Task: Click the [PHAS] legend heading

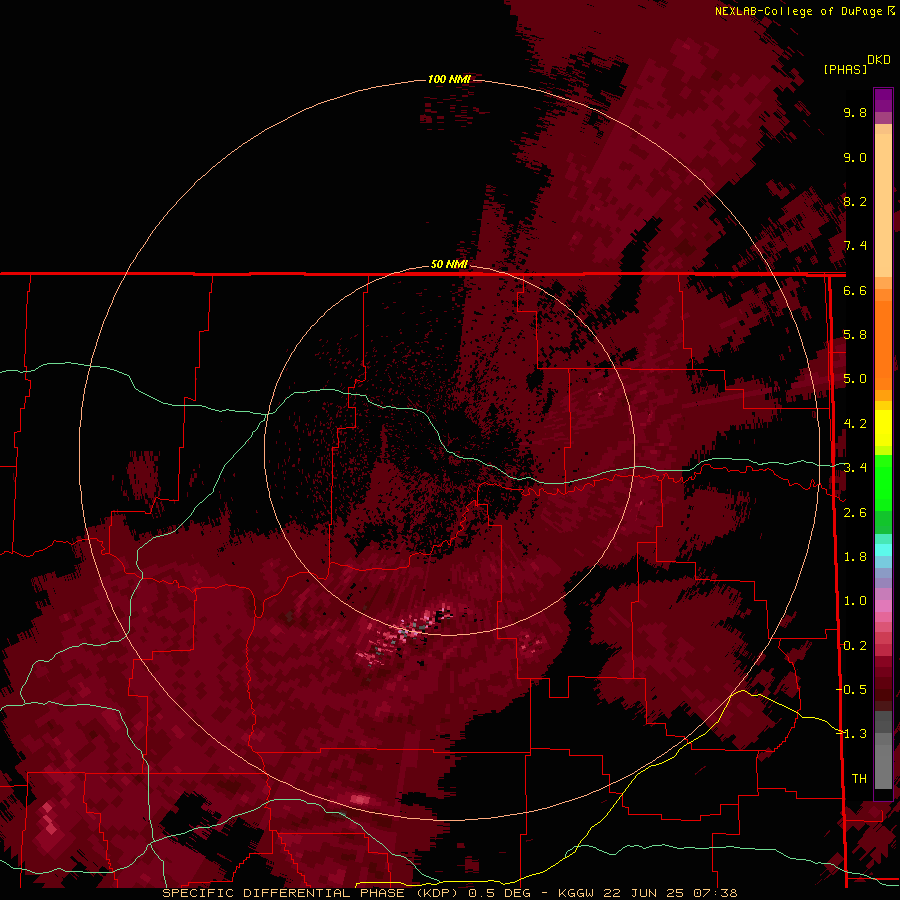Action: 845,69
